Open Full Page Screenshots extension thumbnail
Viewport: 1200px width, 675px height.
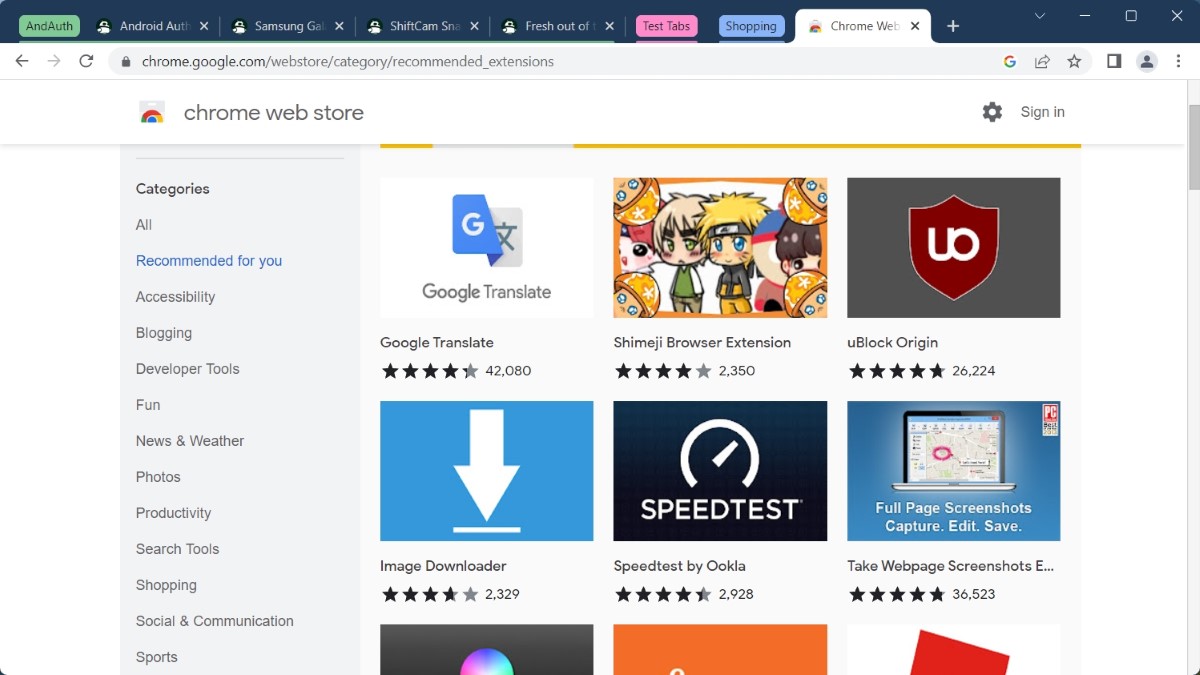pyautogui.click(x=954, y=471)
